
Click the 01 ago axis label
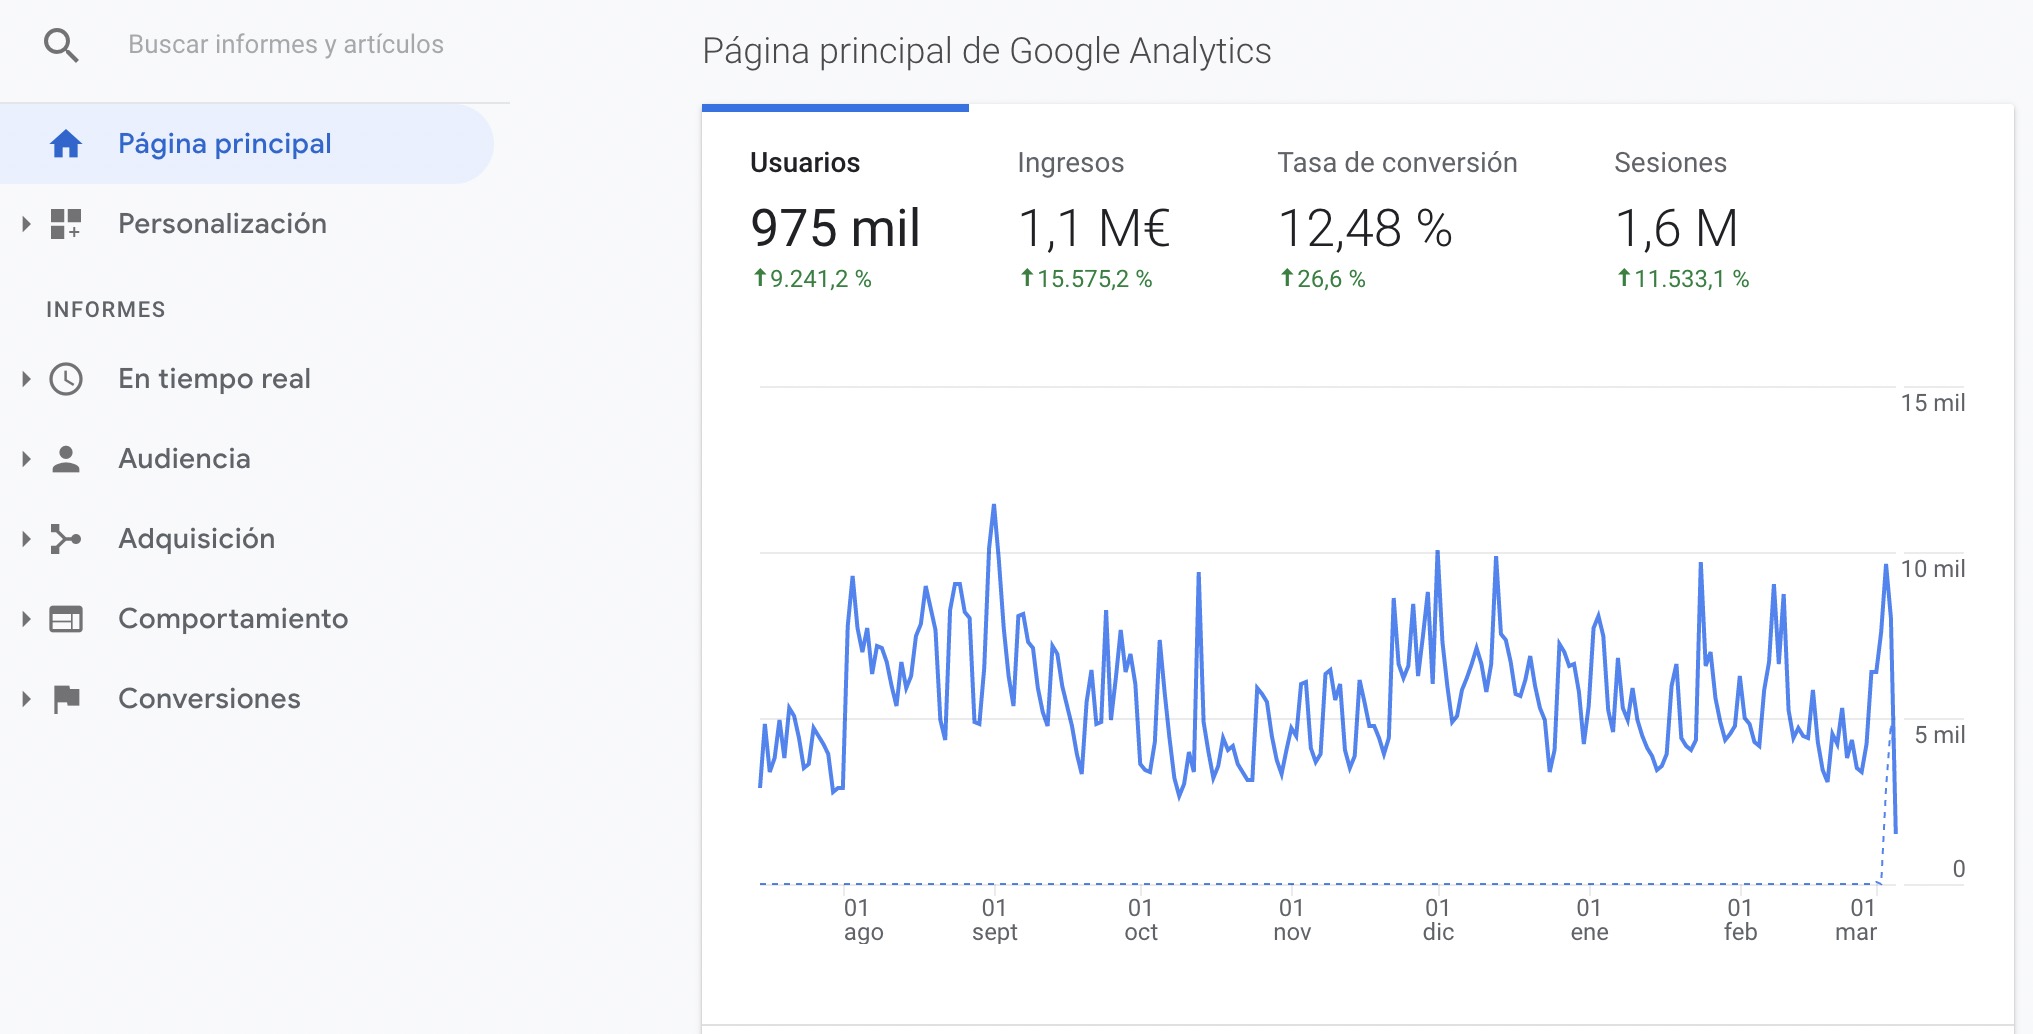point(863,920)
